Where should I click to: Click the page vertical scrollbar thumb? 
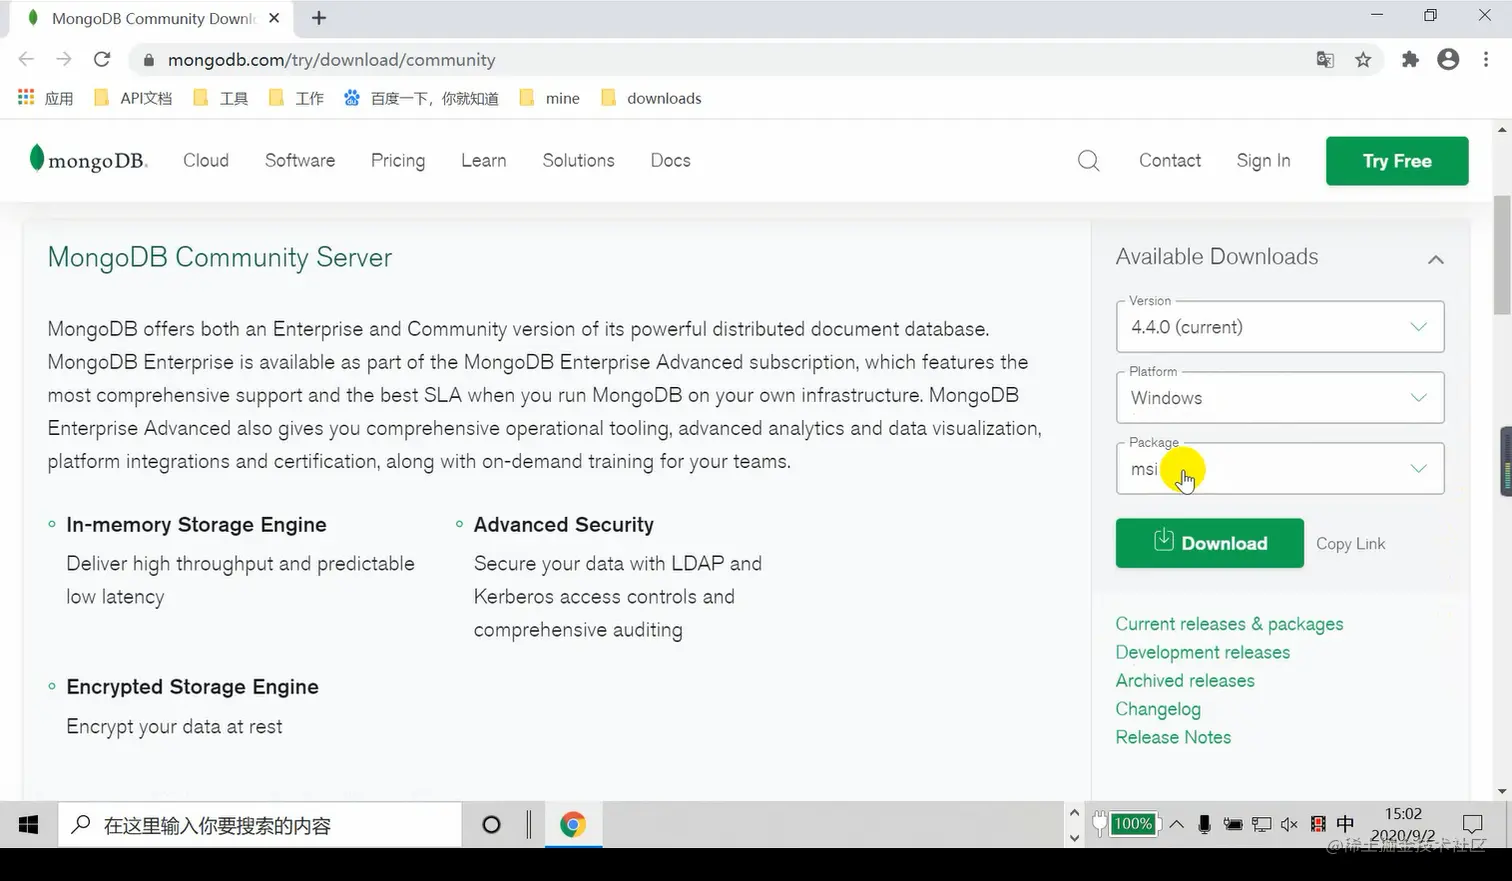[1502, 255]
